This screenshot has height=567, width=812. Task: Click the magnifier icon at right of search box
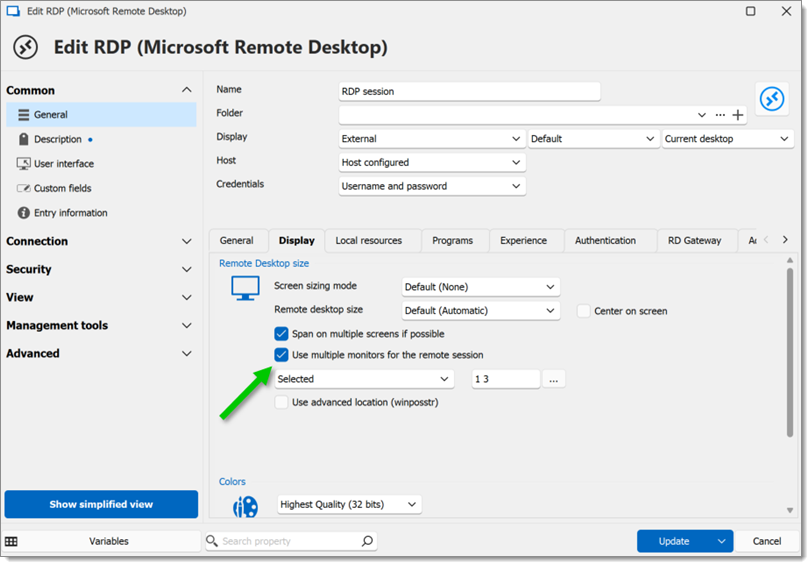[367, 541]
